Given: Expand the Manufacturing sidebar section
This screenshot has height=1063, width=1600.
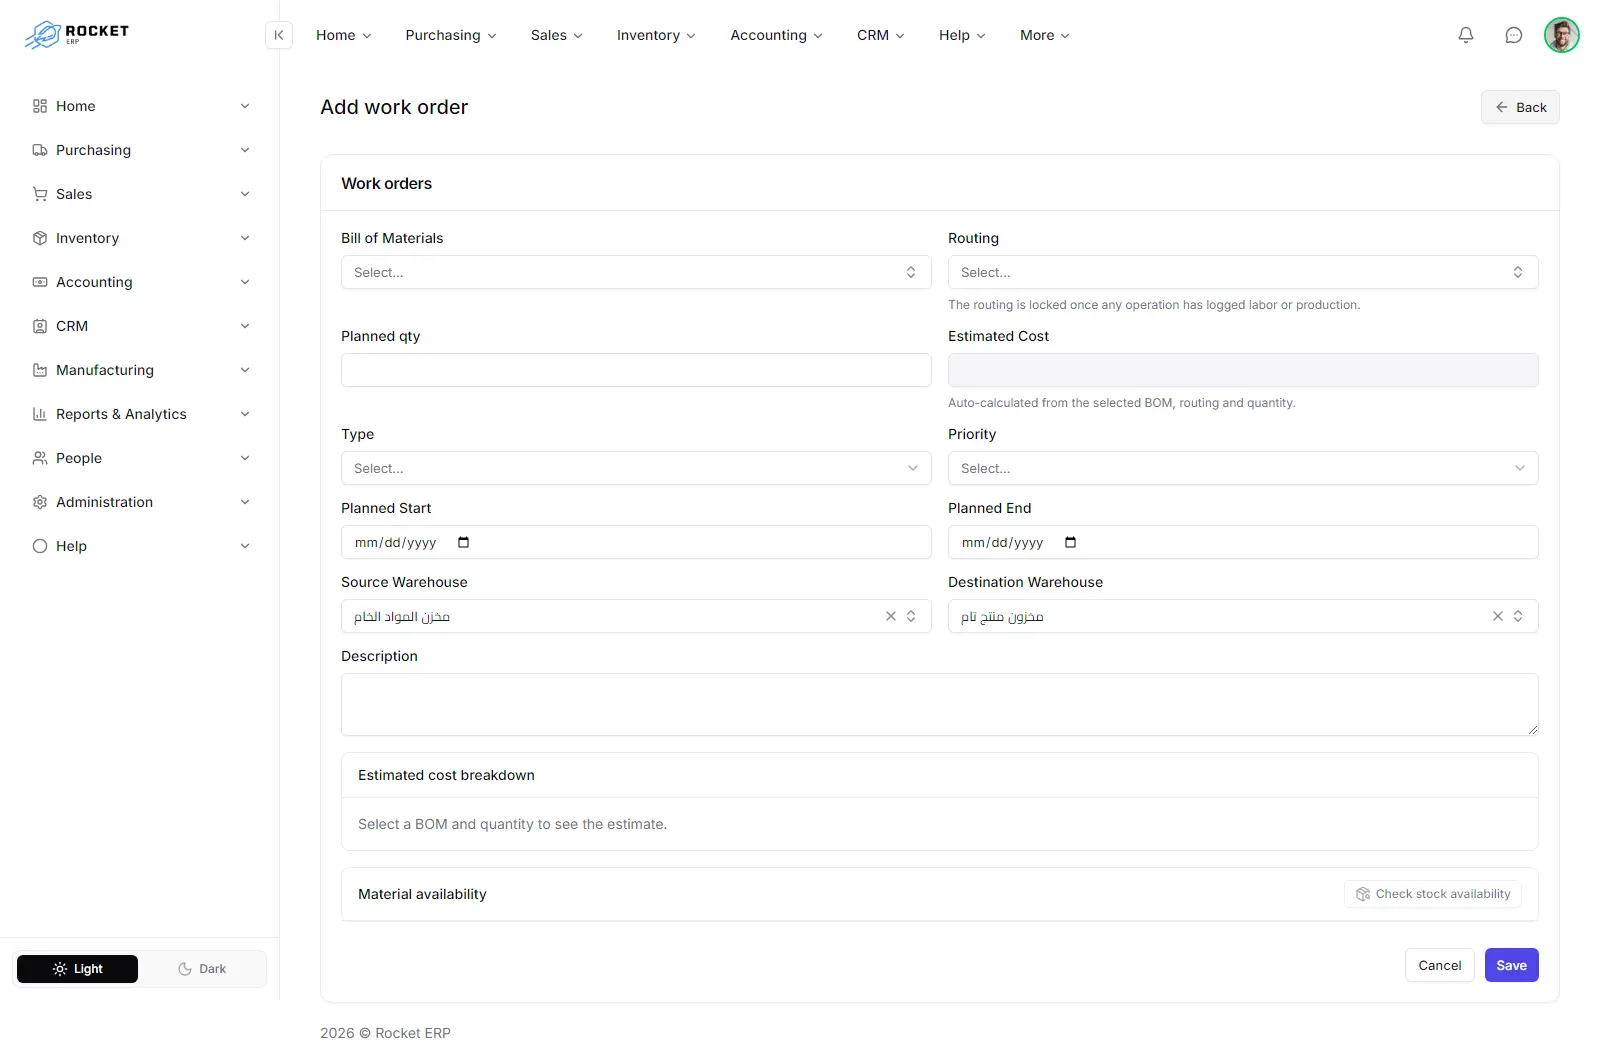Looking at the screenshot, I should point(141,370).
